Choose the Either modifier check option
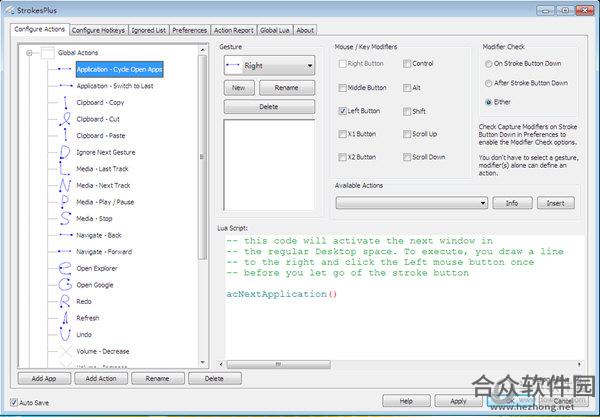Viewport: 600px width, 417px height. [488, 102]
